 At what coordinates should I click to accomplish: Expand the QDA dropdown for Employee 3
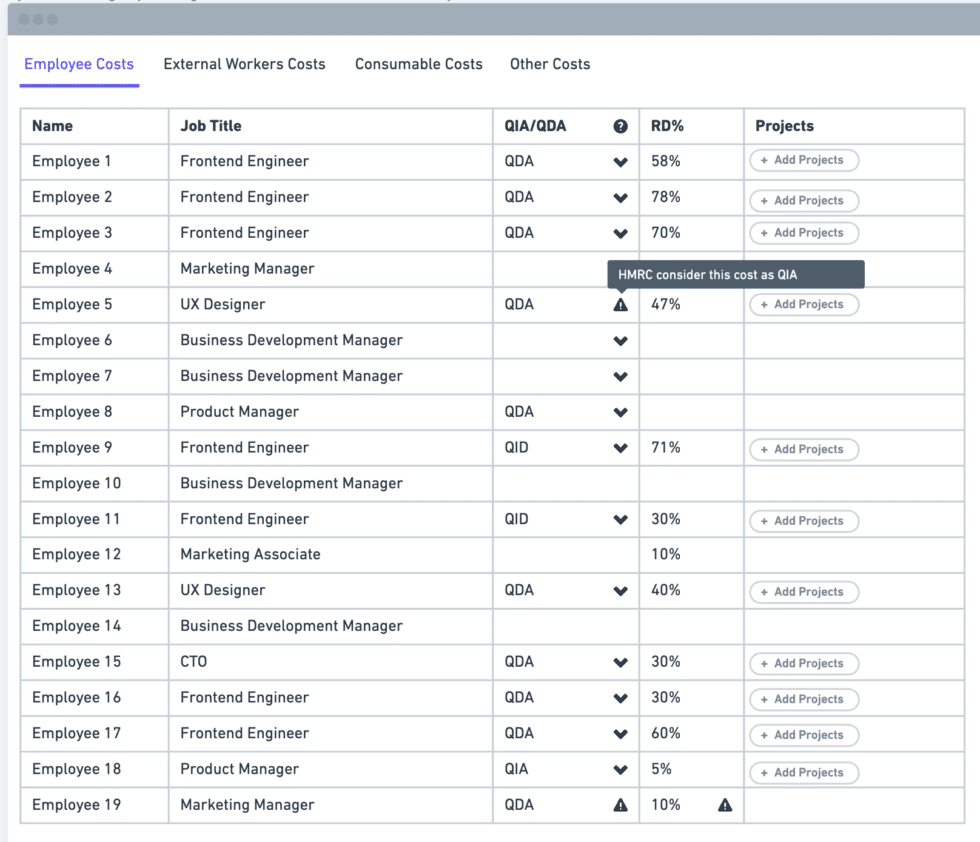tap(620, 233)
